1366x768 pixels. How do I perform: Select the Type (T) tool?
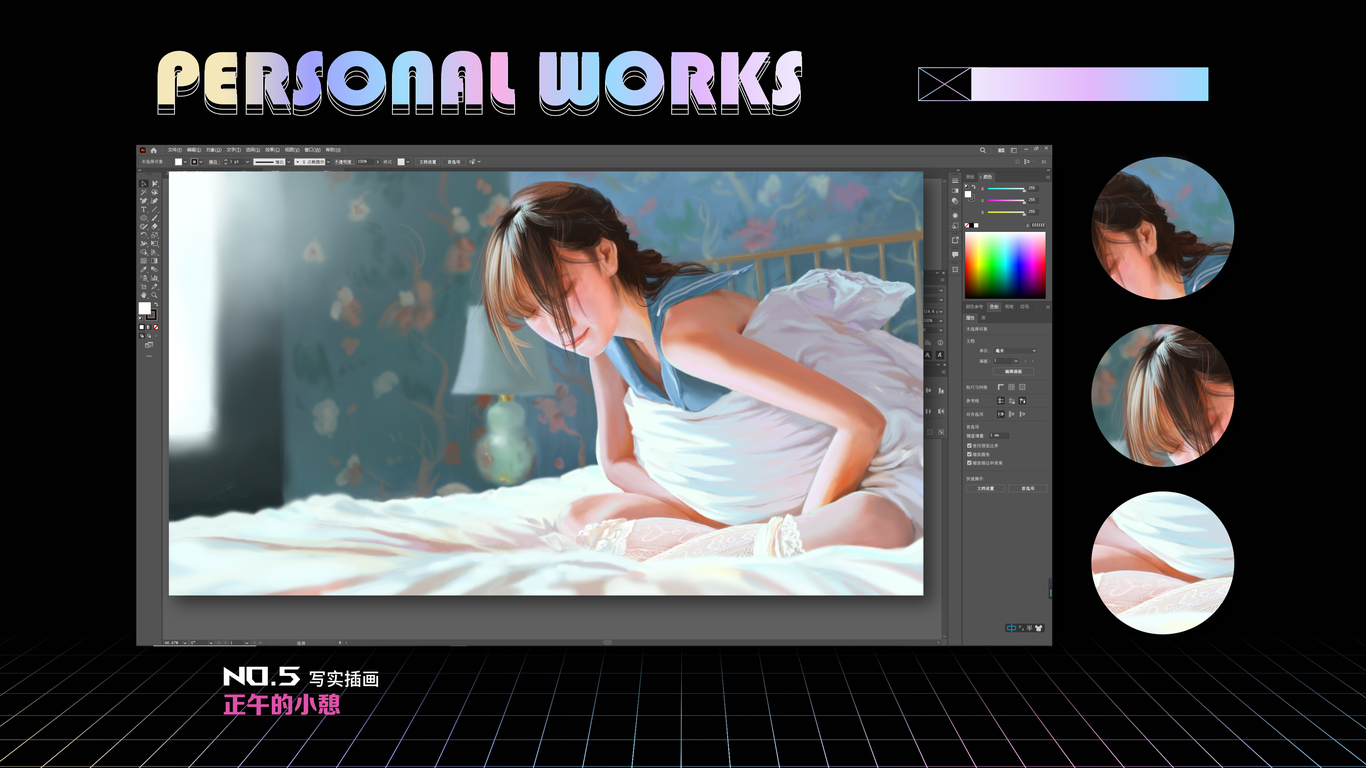(x=144, y=210)
